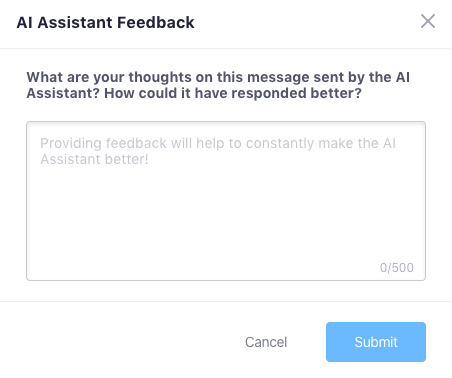Click the 'Cancel' text link beside Submit
Viewport: 452px width, 378px height.
click(x=266, y=342)
